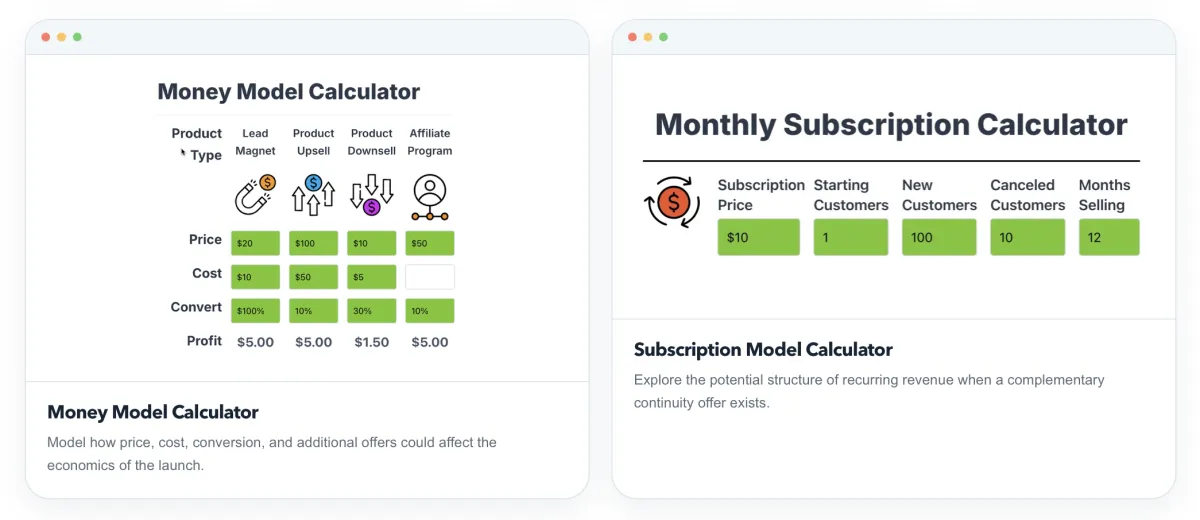The image size is (1200, 520).
Task: Select the Lead Magnet price field $20
Action: click(x=255, y=243)
